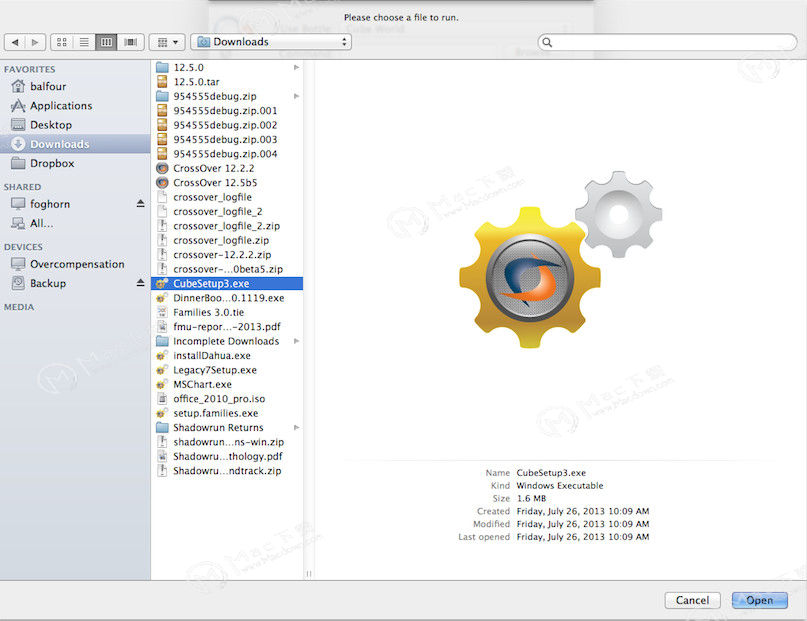Viewport: 807px width, 621px height.
Task: Select balfour home folder in sidebar
Action: click(x=75, y=86)
